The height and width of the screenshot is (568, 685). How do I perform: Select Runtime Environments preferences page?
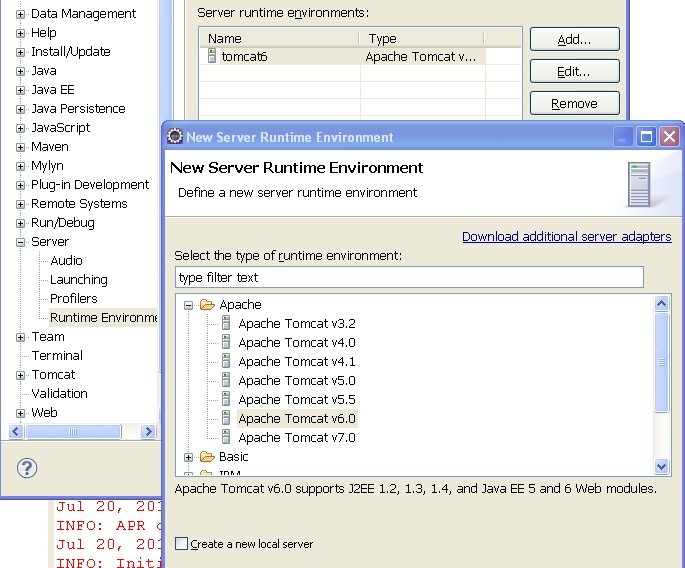click(104, 318)
